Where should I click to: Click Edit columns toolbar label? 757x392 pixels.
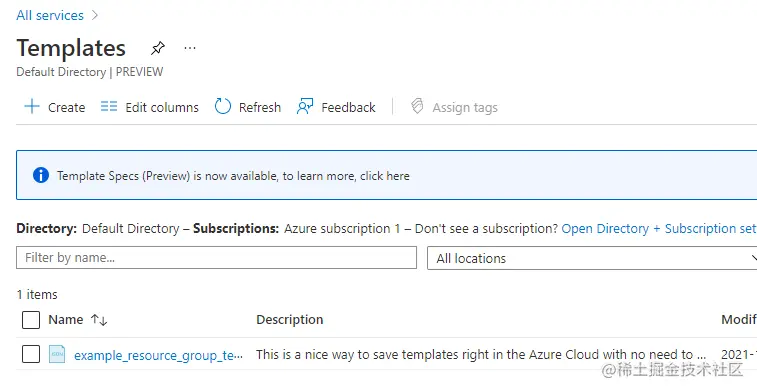pyautogui.click(x=162, y=107)
